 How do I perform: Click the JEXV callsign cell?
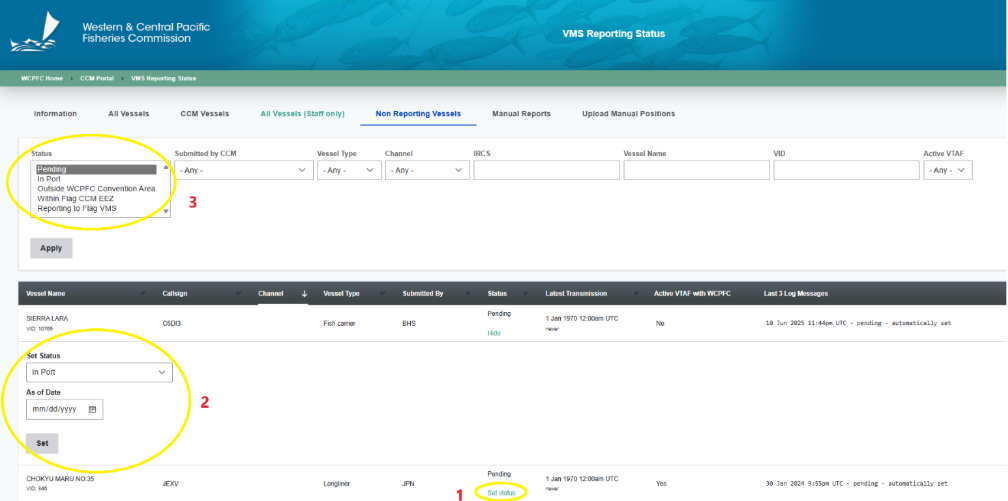tap(170, 484)
